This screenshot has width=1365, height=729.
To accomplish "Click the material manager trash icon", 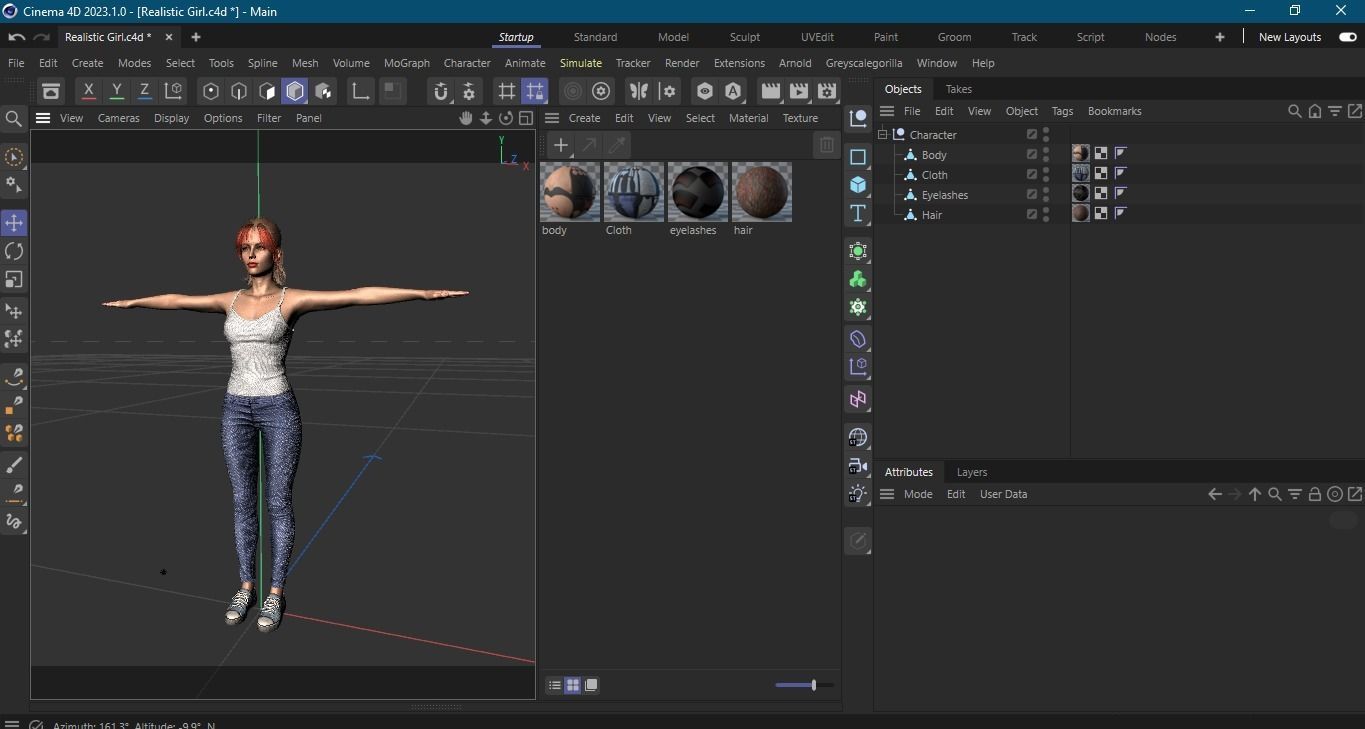I will tap(826, 146).
